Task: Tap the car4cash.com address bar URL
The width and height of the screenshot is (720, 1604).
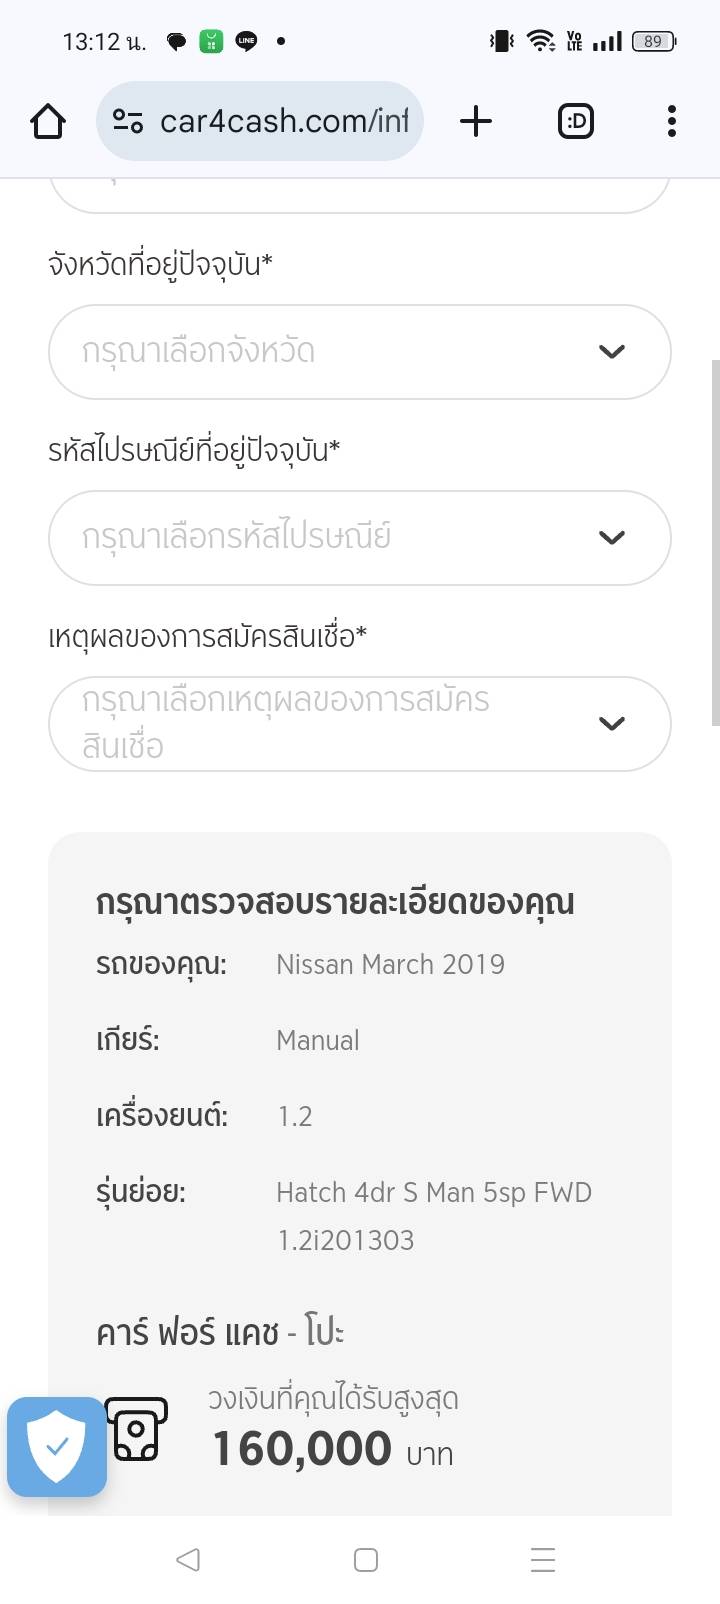Action: pos(284,122)
